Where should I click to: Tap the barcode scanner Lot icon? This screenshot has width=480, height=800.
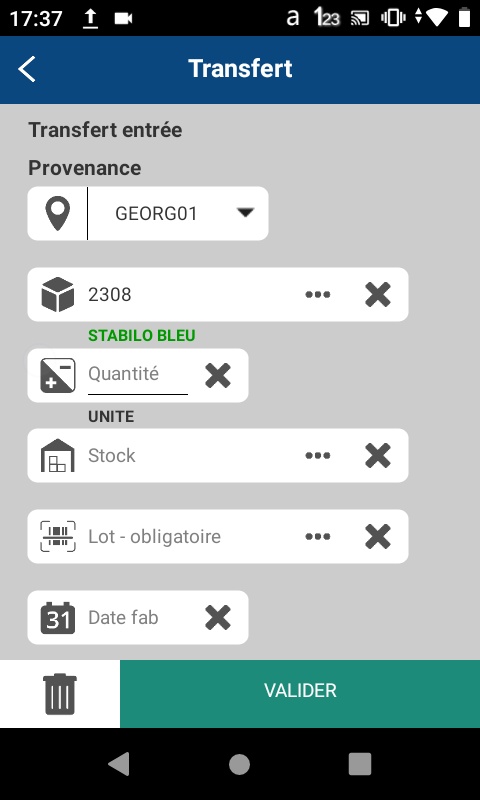point(58,536)
